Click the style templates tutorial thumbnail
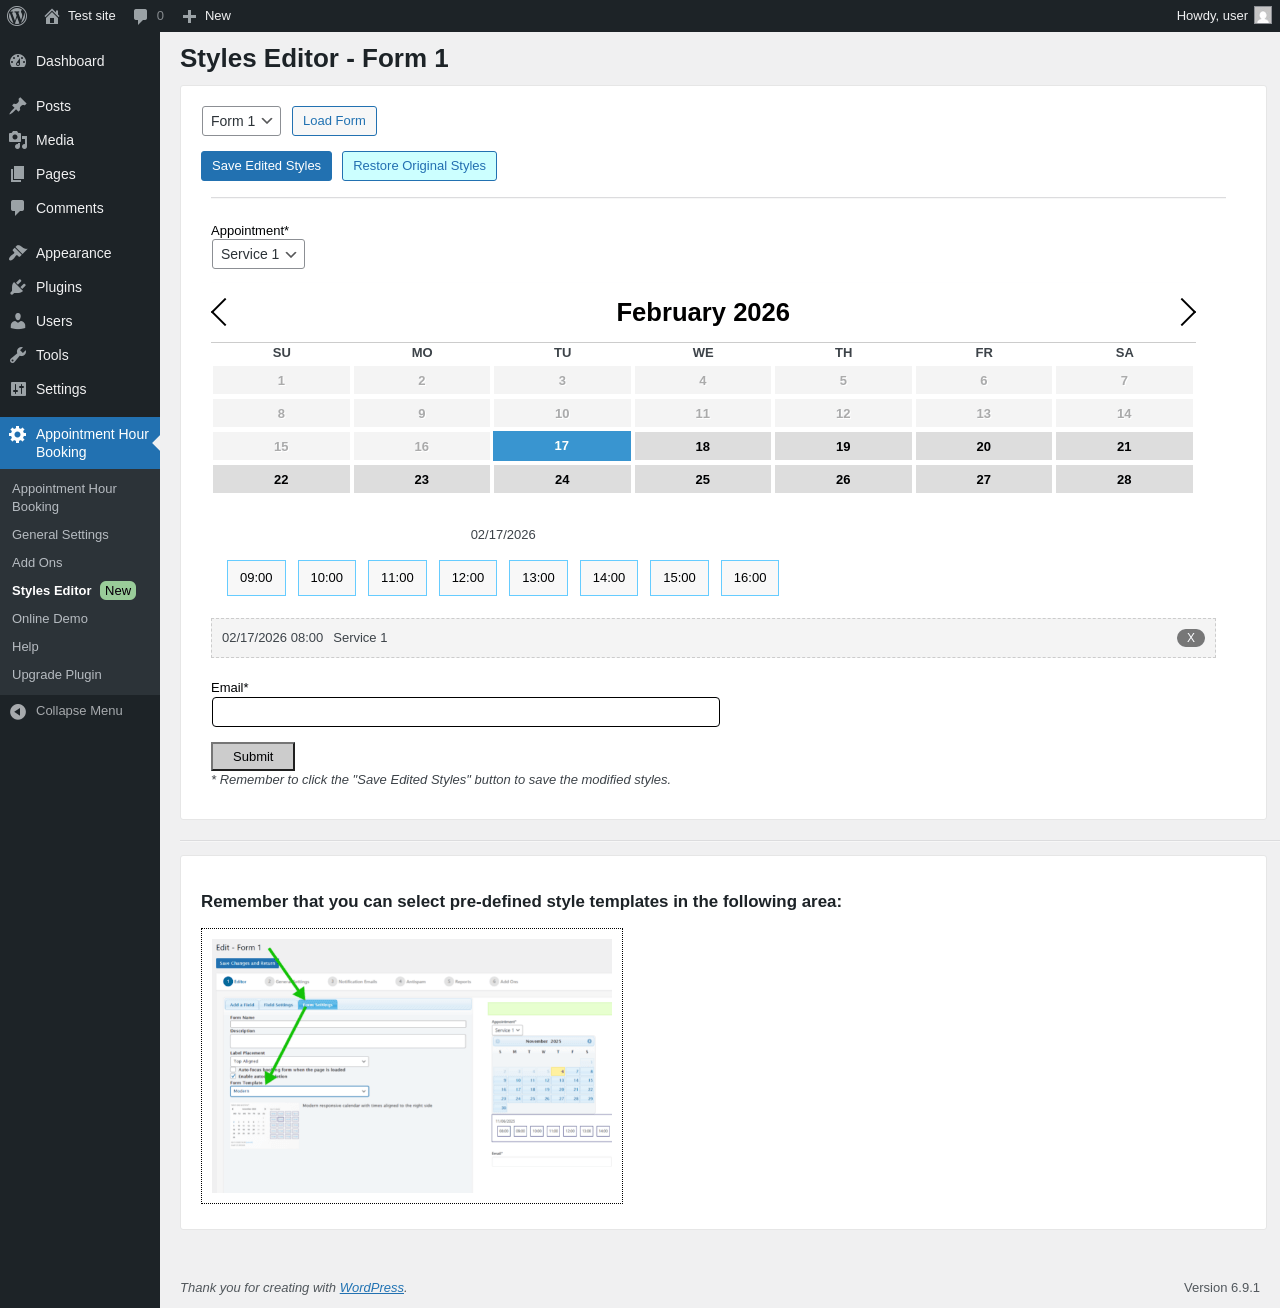 (412, 1066)
